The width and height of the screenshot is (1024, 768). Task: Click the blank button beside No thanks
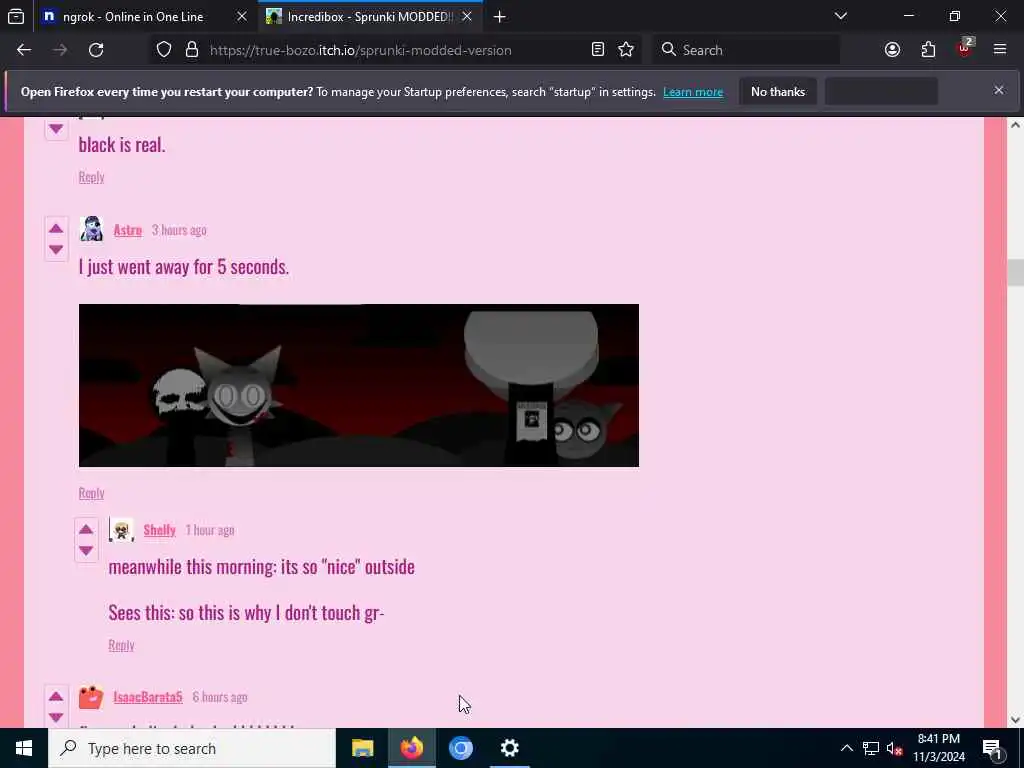tap(881, 91)
